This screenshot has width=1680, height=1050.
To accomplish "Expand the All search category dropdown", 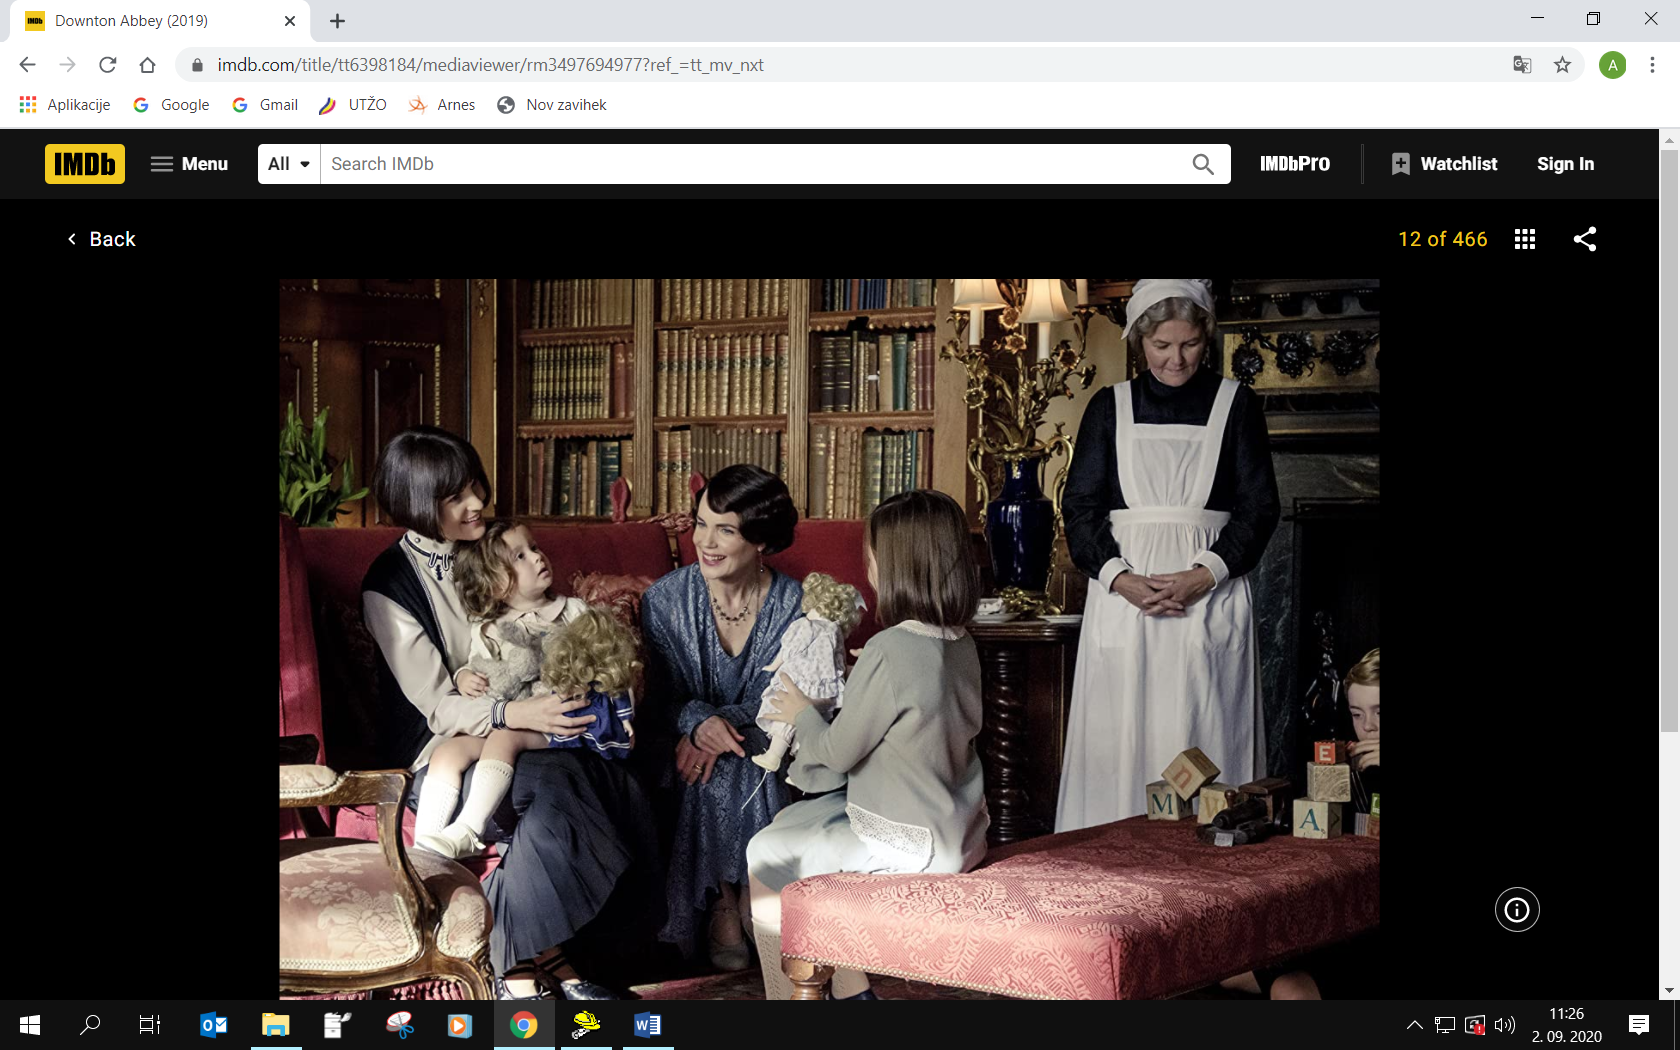I will pos(289,164).
